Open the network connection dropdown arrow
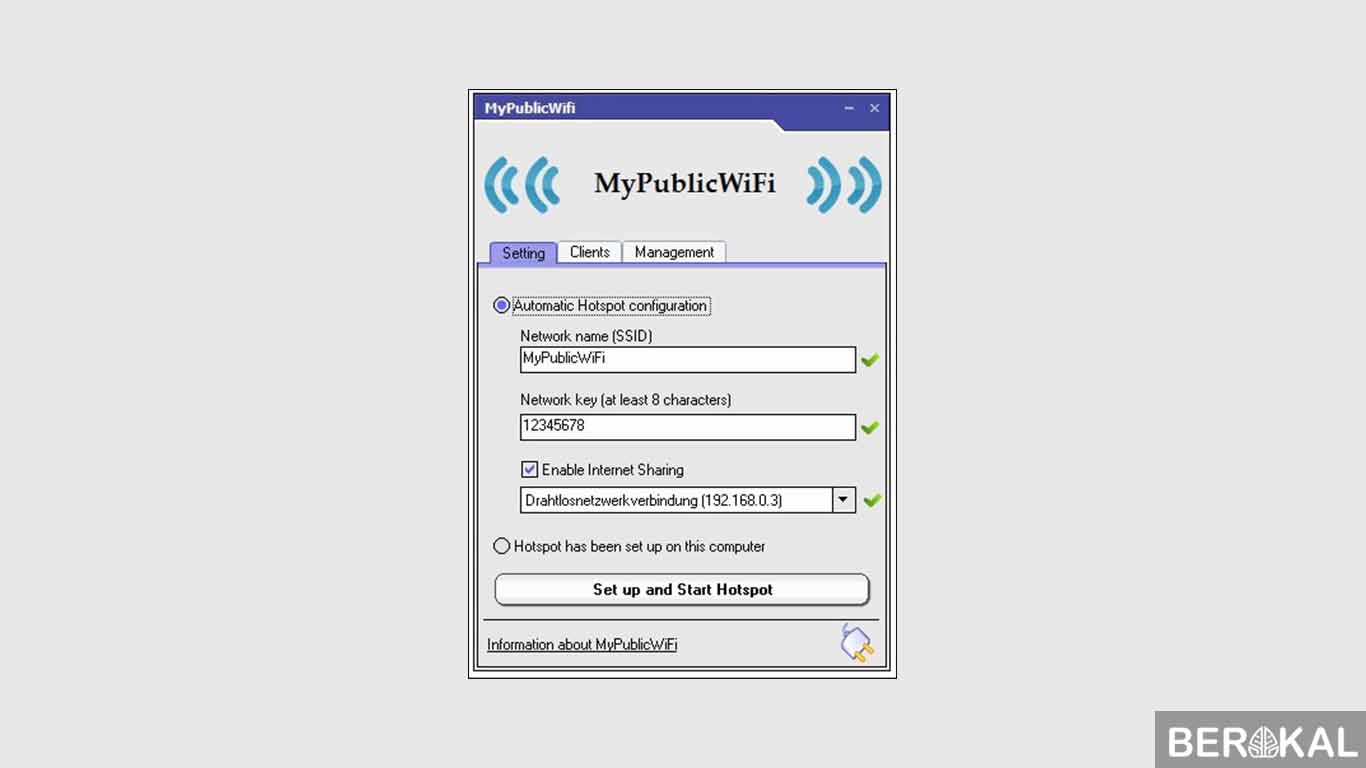 click(x=844, y=500)
